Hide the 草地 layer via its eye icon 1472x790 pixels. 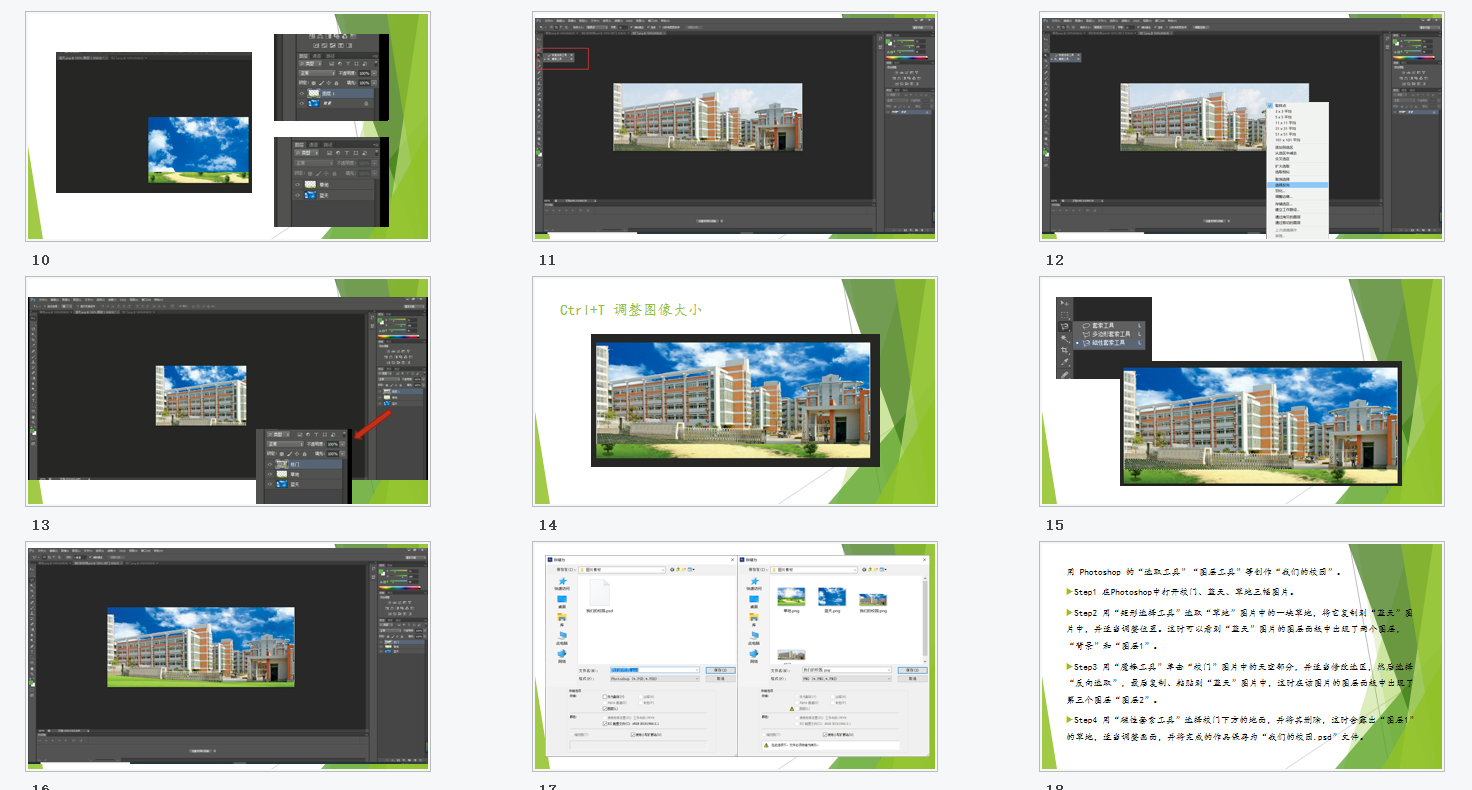pos(298,185)
